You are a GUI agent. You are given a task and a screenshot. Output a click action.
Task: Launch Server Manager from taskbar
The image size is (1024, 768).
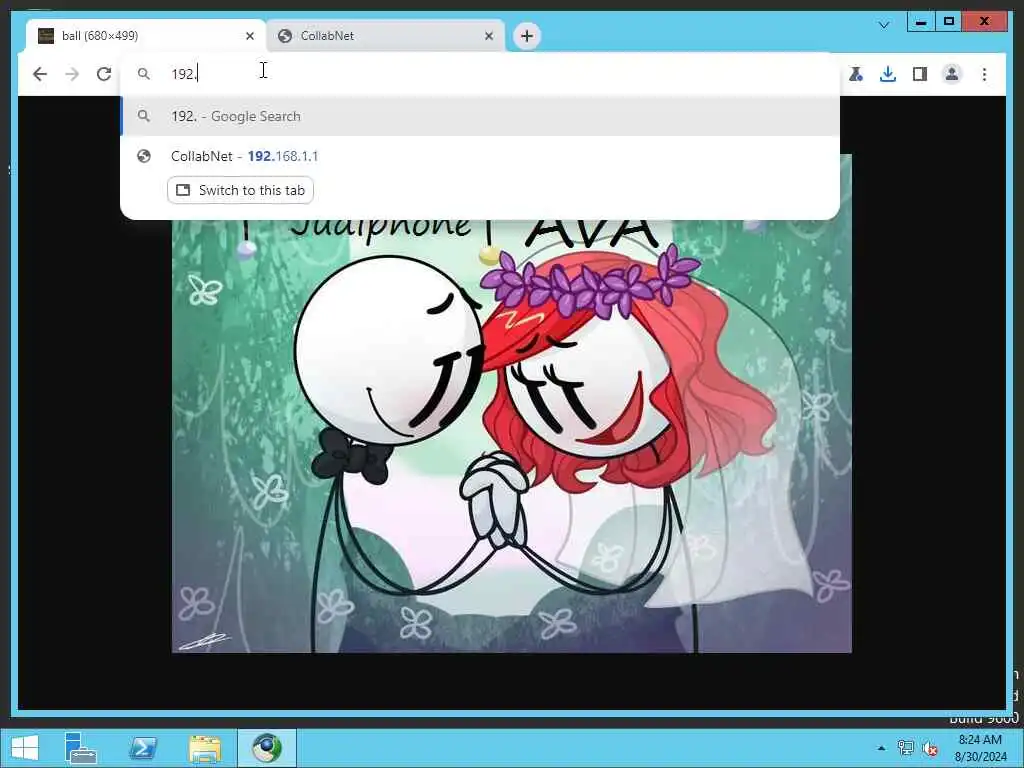pyautogui.click(x=80, y=748)
